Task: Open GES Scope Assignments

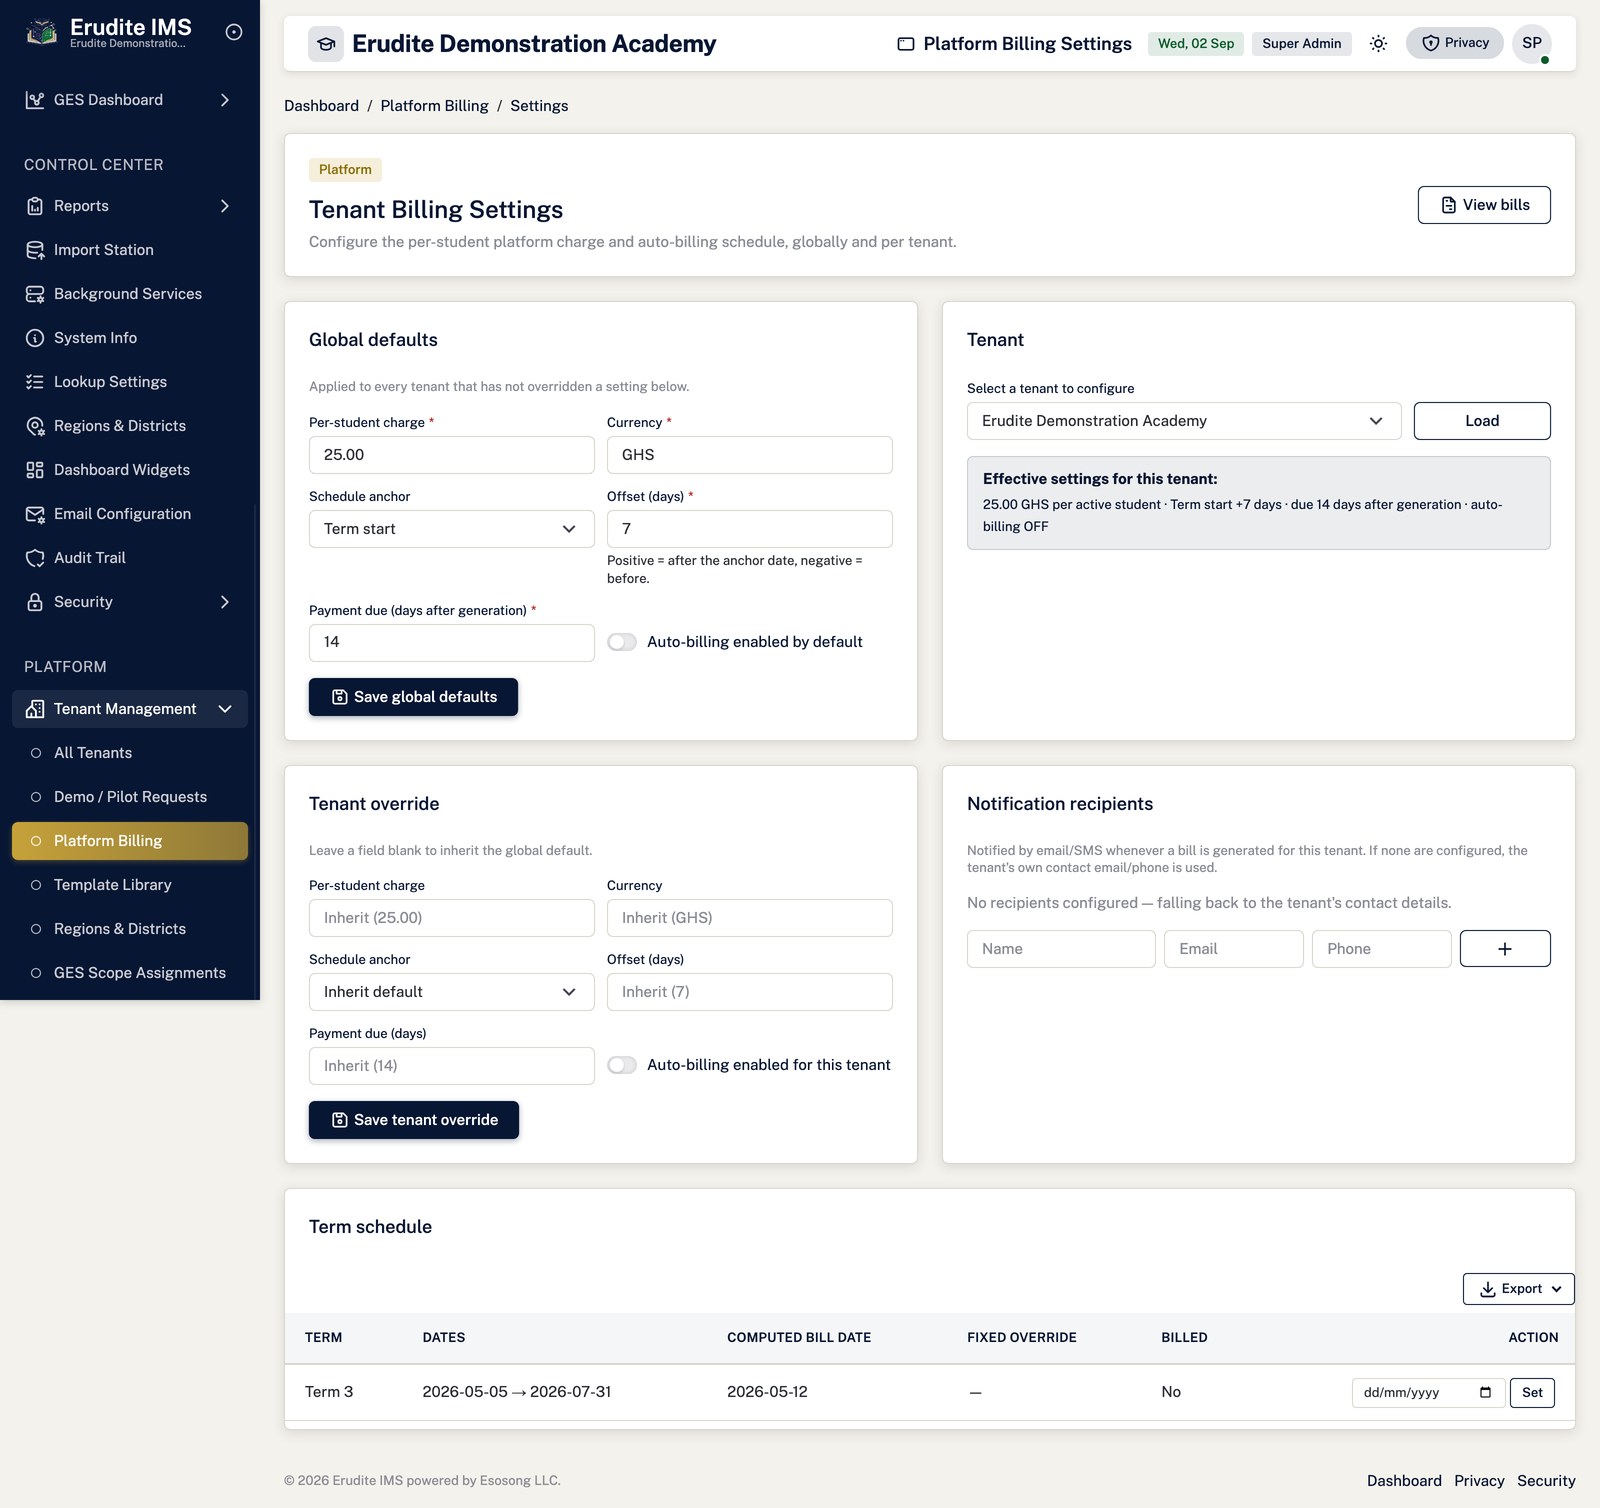Action: tap(130, 973)
